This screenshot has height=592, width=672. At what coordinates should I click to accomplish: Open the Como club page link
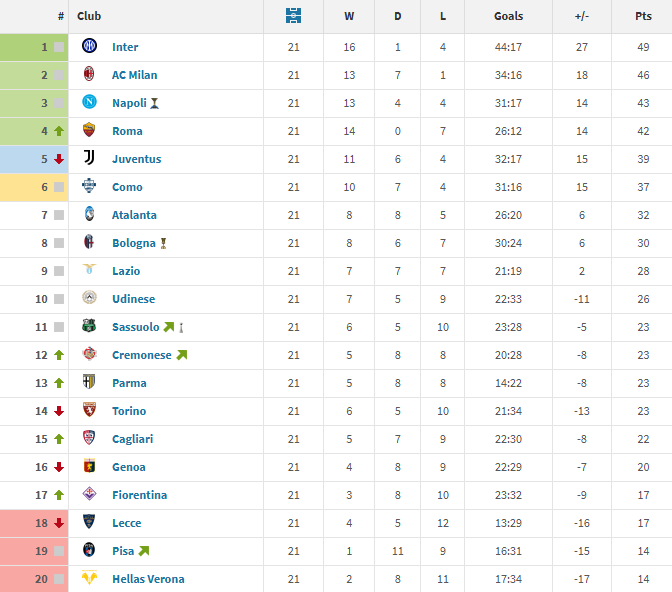(127, 187)
